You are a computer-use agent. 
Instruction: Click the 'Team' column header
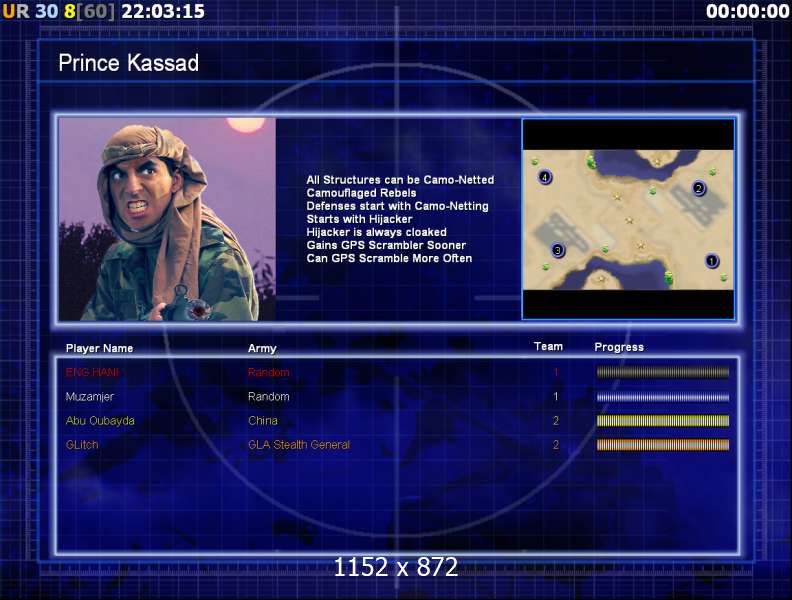point(548,346)
